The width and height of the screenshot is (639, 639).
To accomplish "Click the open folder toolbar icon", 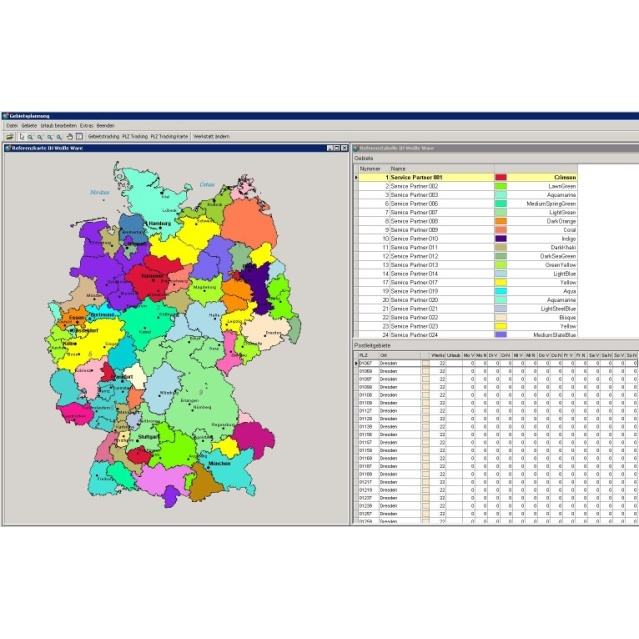I will [x=10, y=137].
